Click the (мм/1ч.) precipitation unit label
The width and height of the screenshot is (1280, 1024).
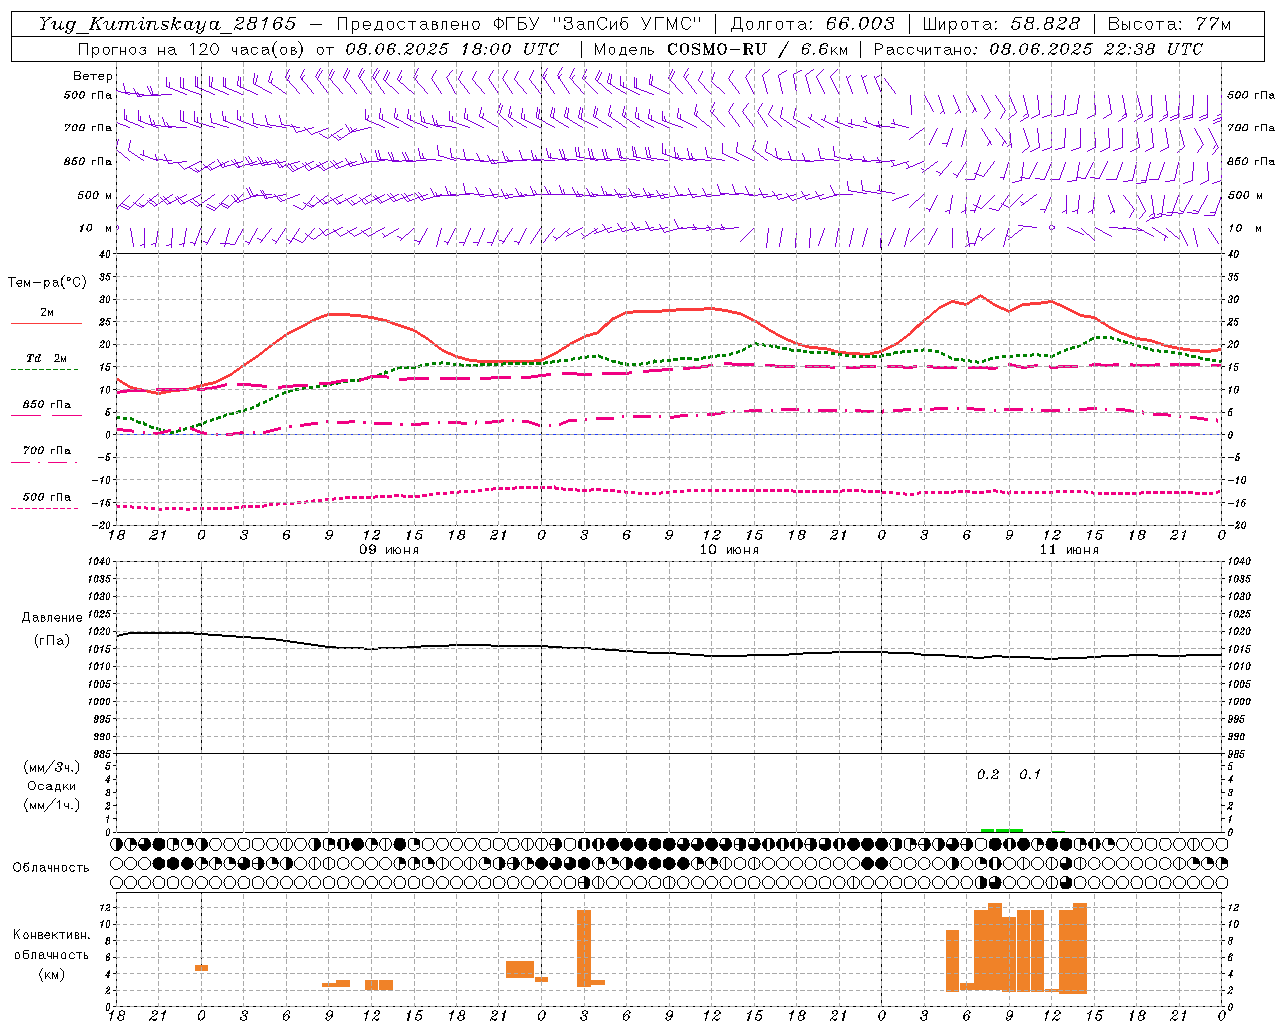52,805
